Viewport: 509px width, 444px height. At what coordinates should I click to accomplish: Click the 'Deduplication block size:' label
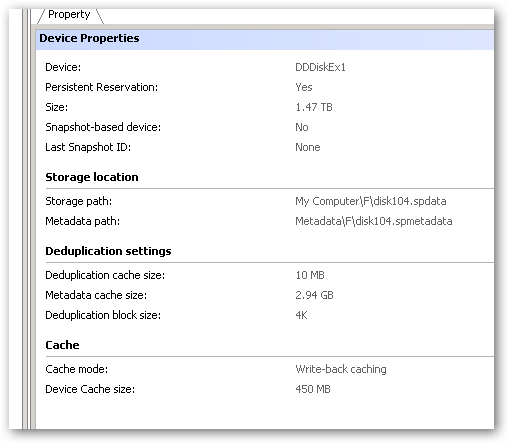pyautogui.click(x=103, y=315)
